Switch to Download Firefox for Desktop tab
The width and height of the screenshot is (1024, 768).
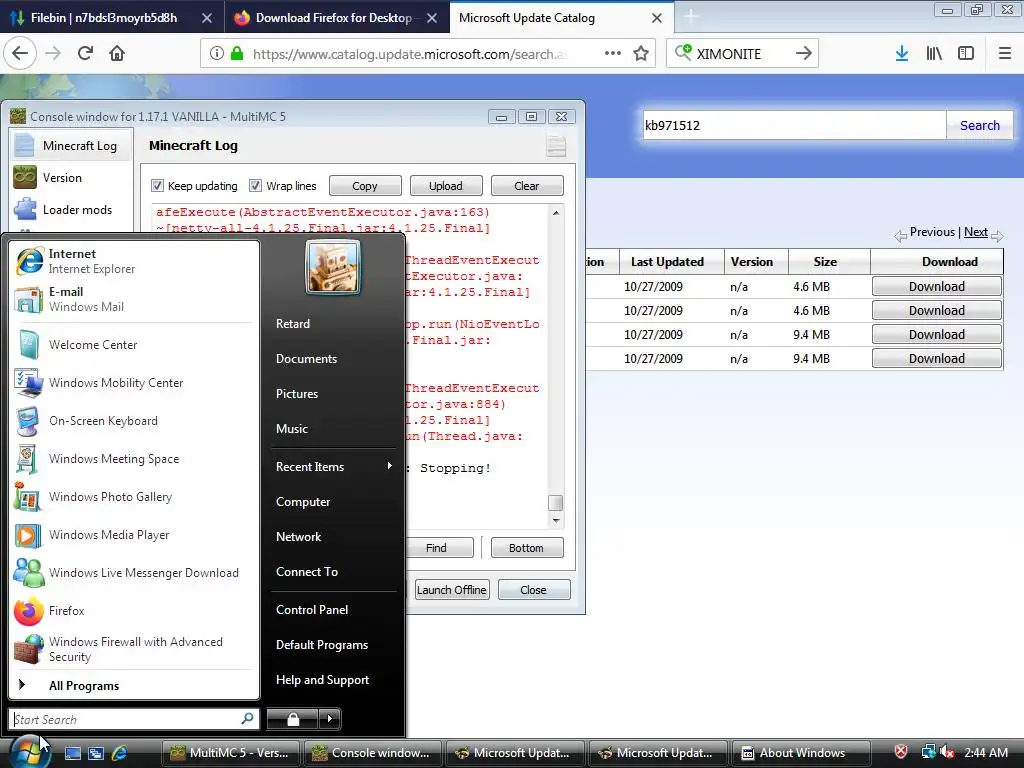click(x=334, y=18)
